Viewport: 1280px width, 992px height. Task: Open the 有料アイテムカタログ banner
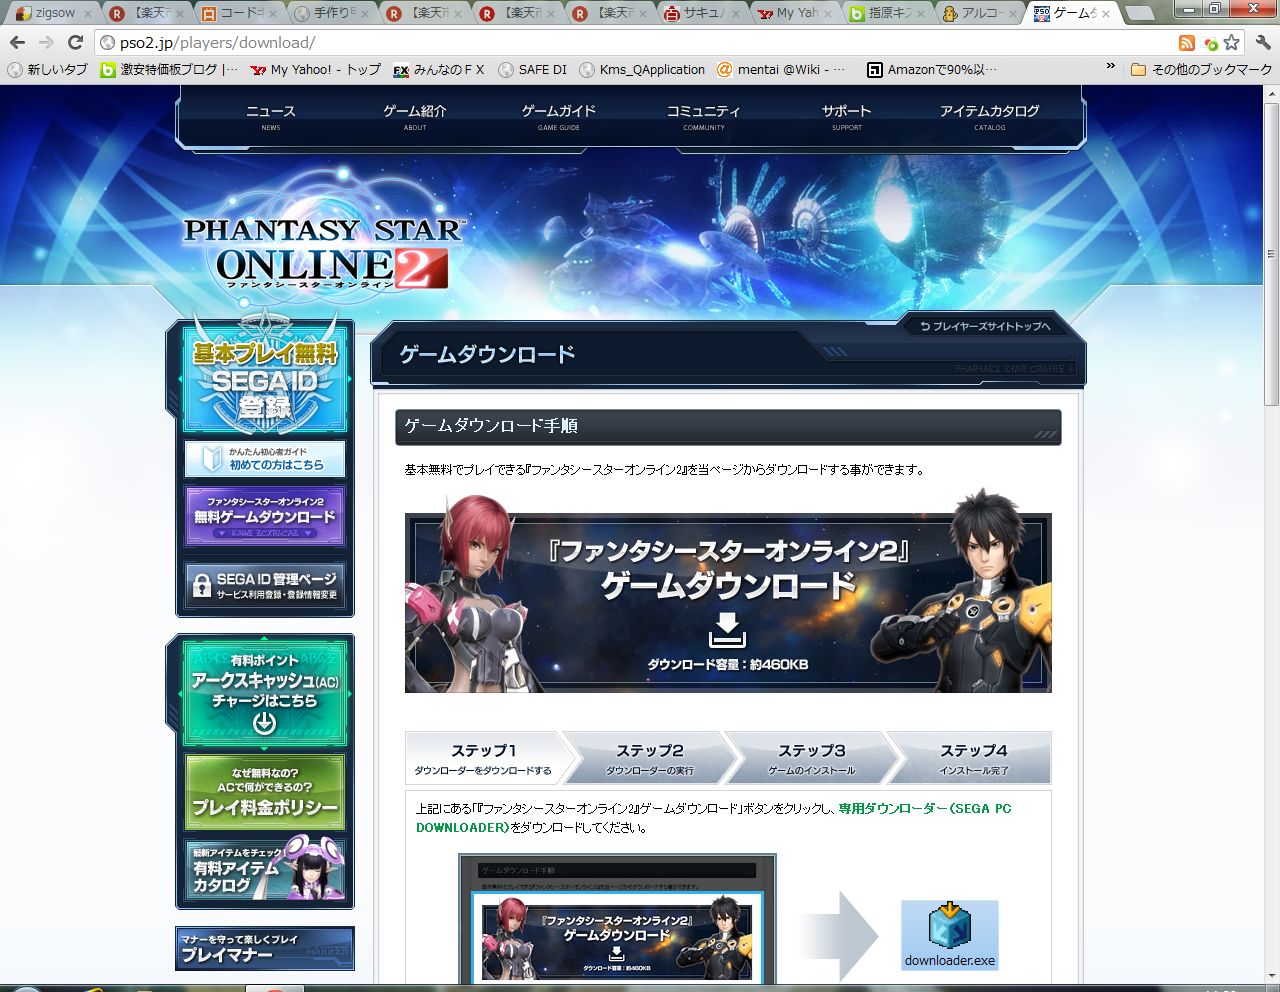265,868
